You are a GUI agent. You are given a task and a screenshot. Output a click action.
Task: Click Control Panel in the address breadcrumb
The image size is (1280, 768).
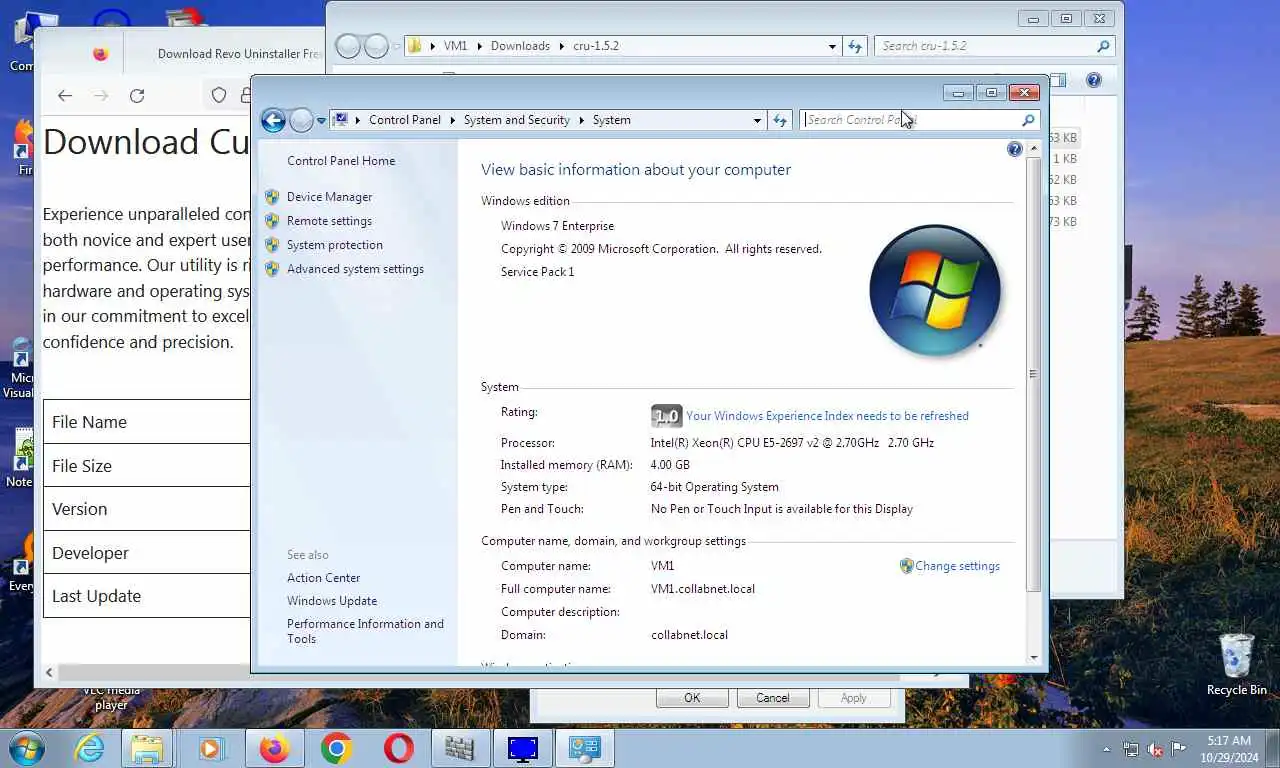[404, 120]
